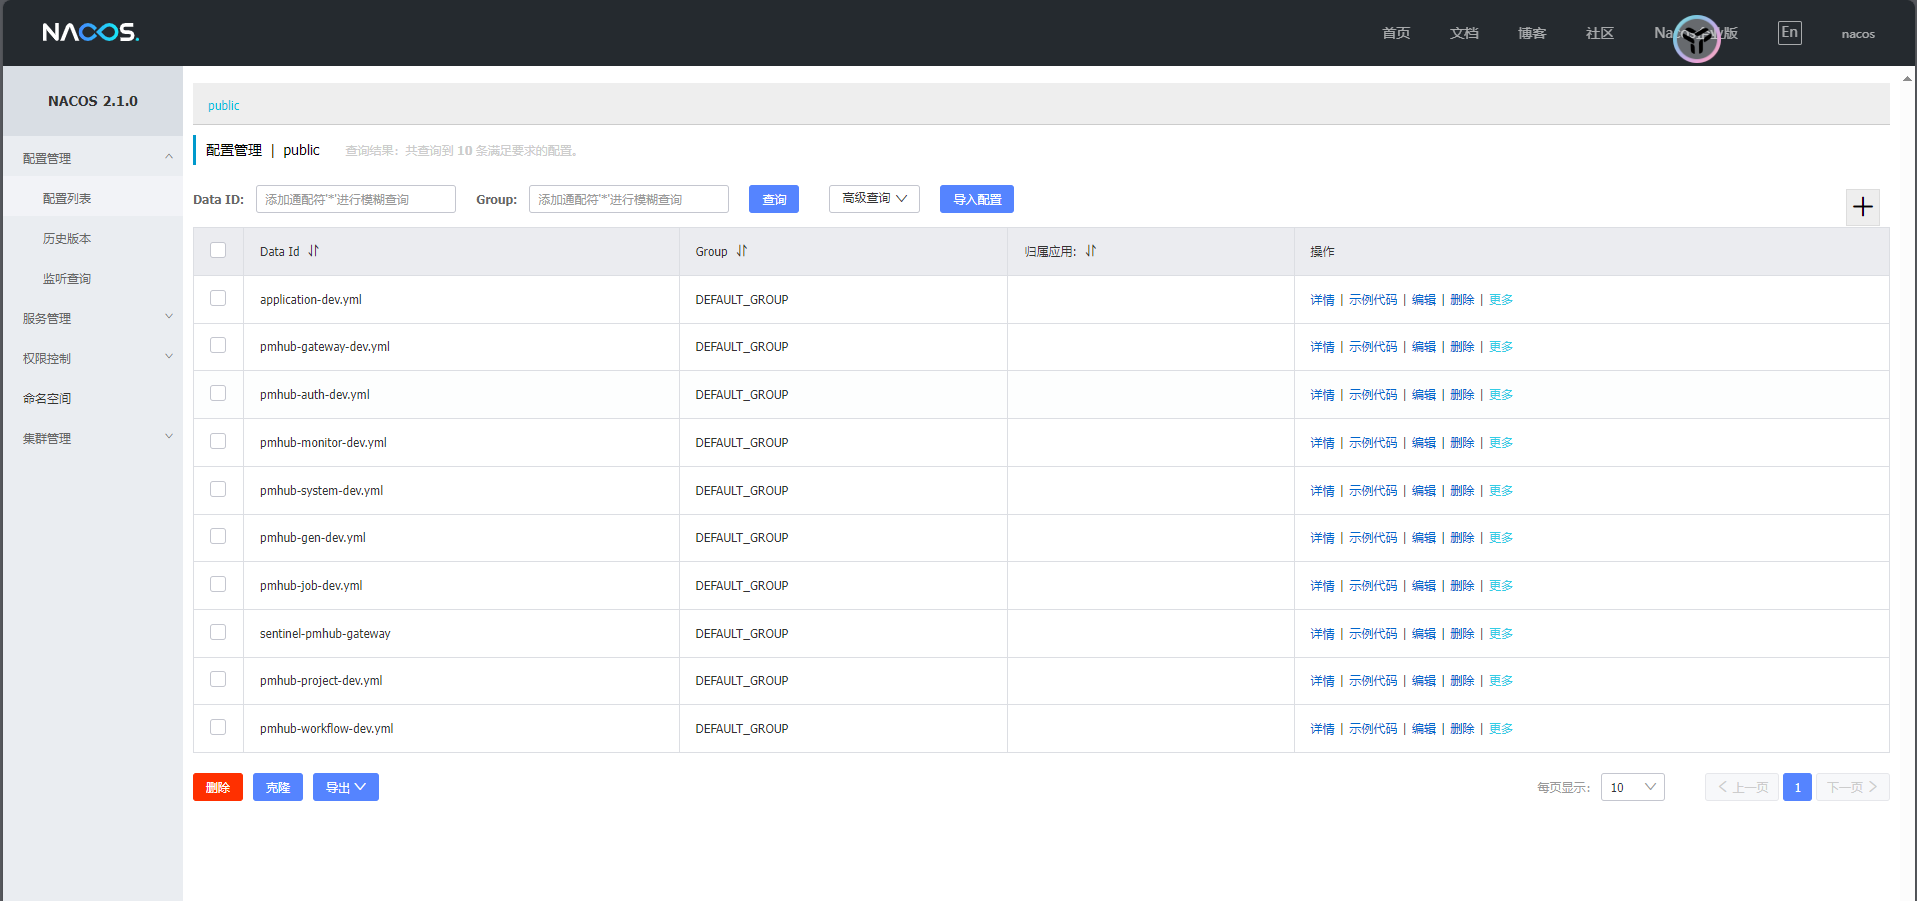1917x901 pixels.
Task: Open the 导出 export dropdown
Action: point(346,787)
